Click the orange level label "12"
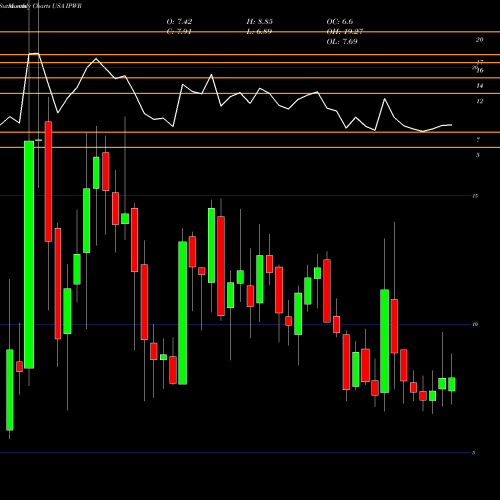Viewport: 500px width, 500px height. [x=480, y=101]
